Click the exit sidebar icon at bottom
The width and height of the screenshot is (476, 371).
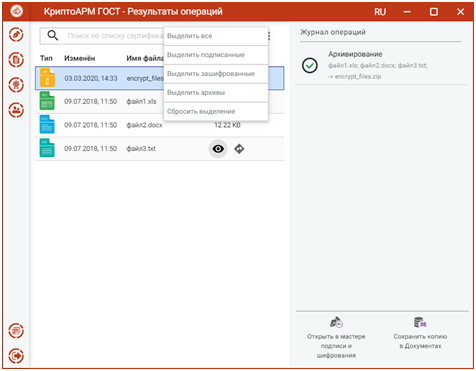16,356
